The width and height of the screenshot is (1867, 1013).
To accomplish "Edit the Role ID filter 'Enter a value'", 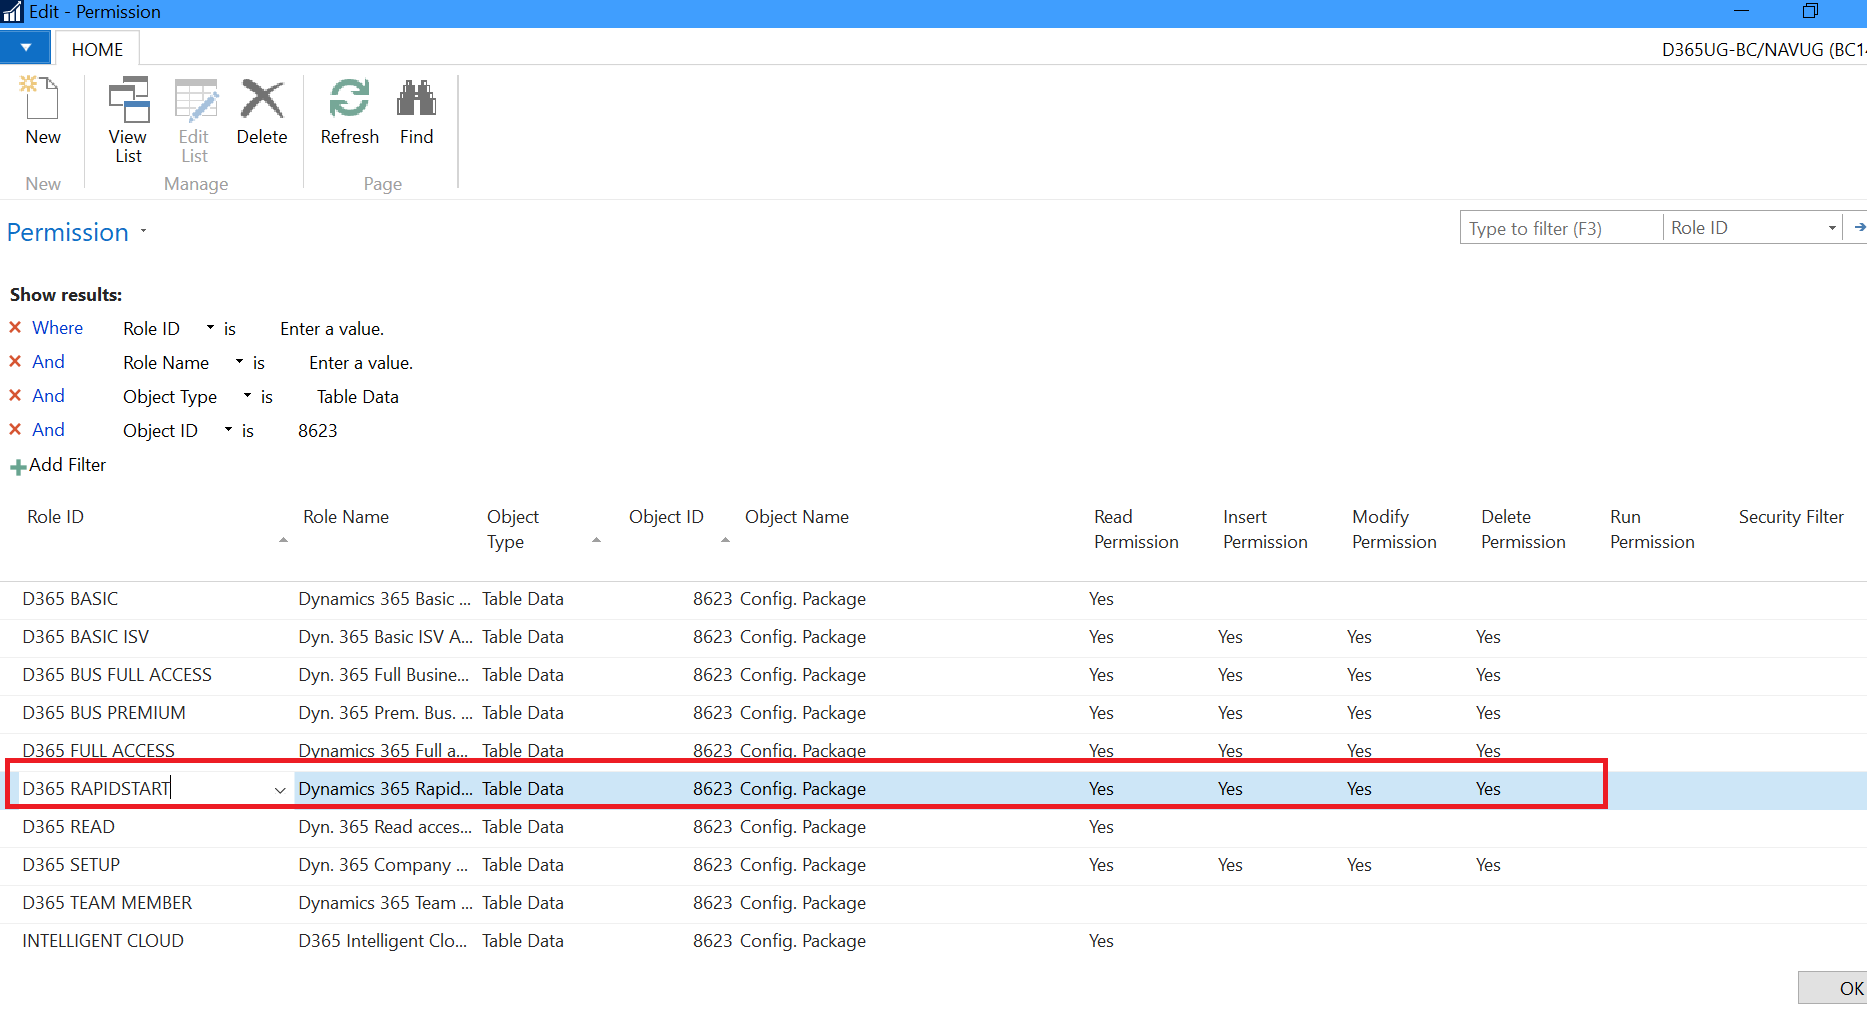I will tap(332, 329).
